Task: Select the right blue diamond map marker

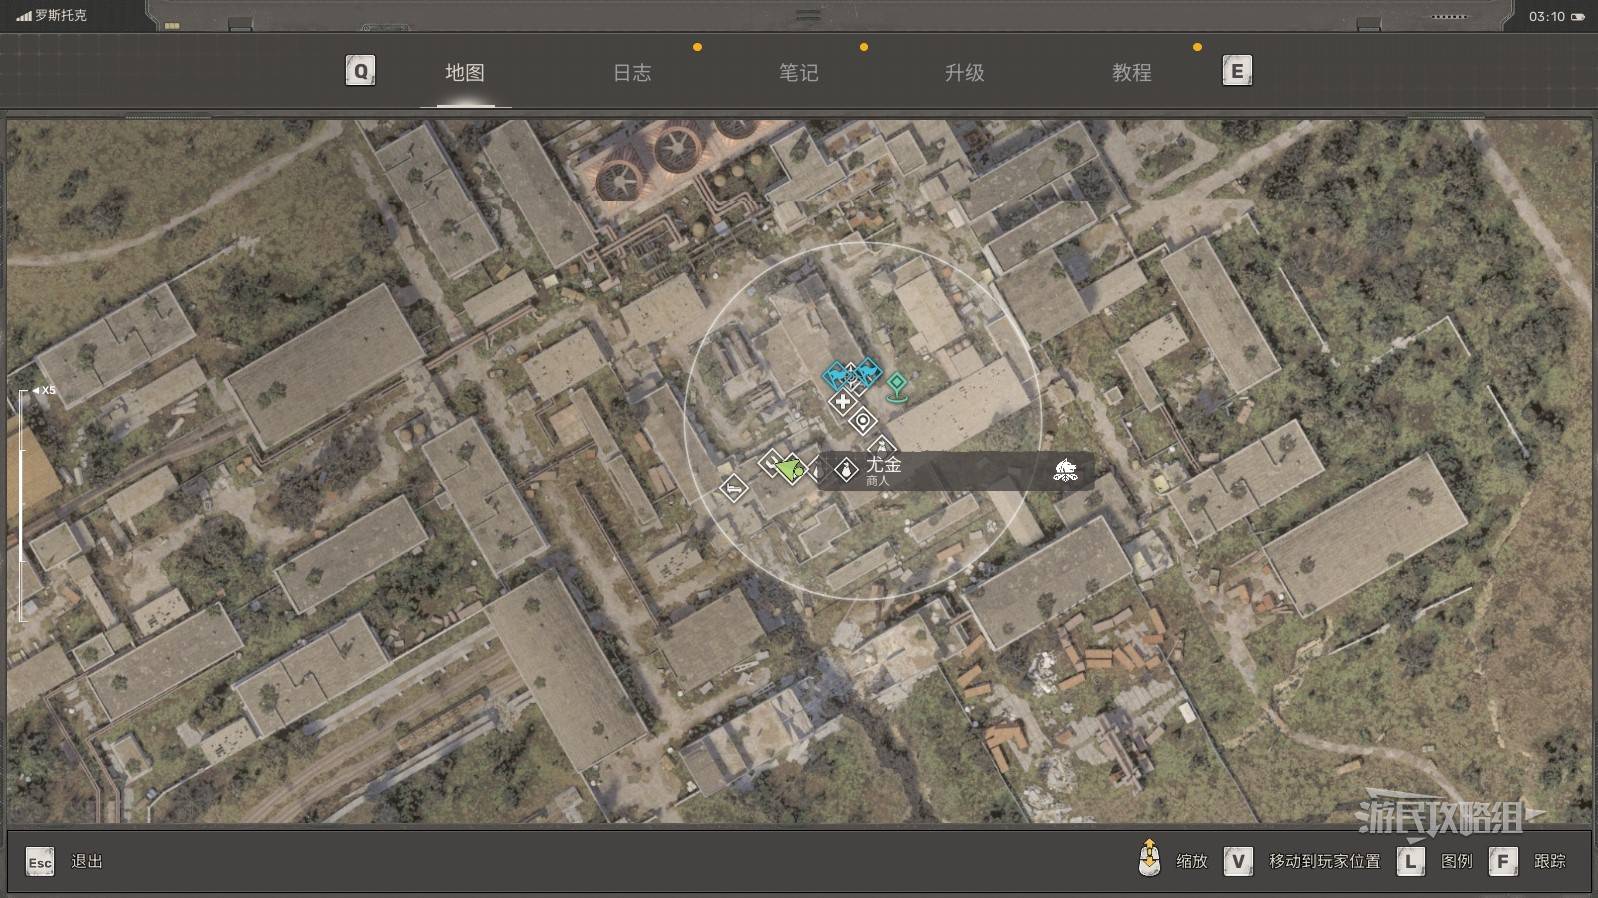Action: click(867, 372)
